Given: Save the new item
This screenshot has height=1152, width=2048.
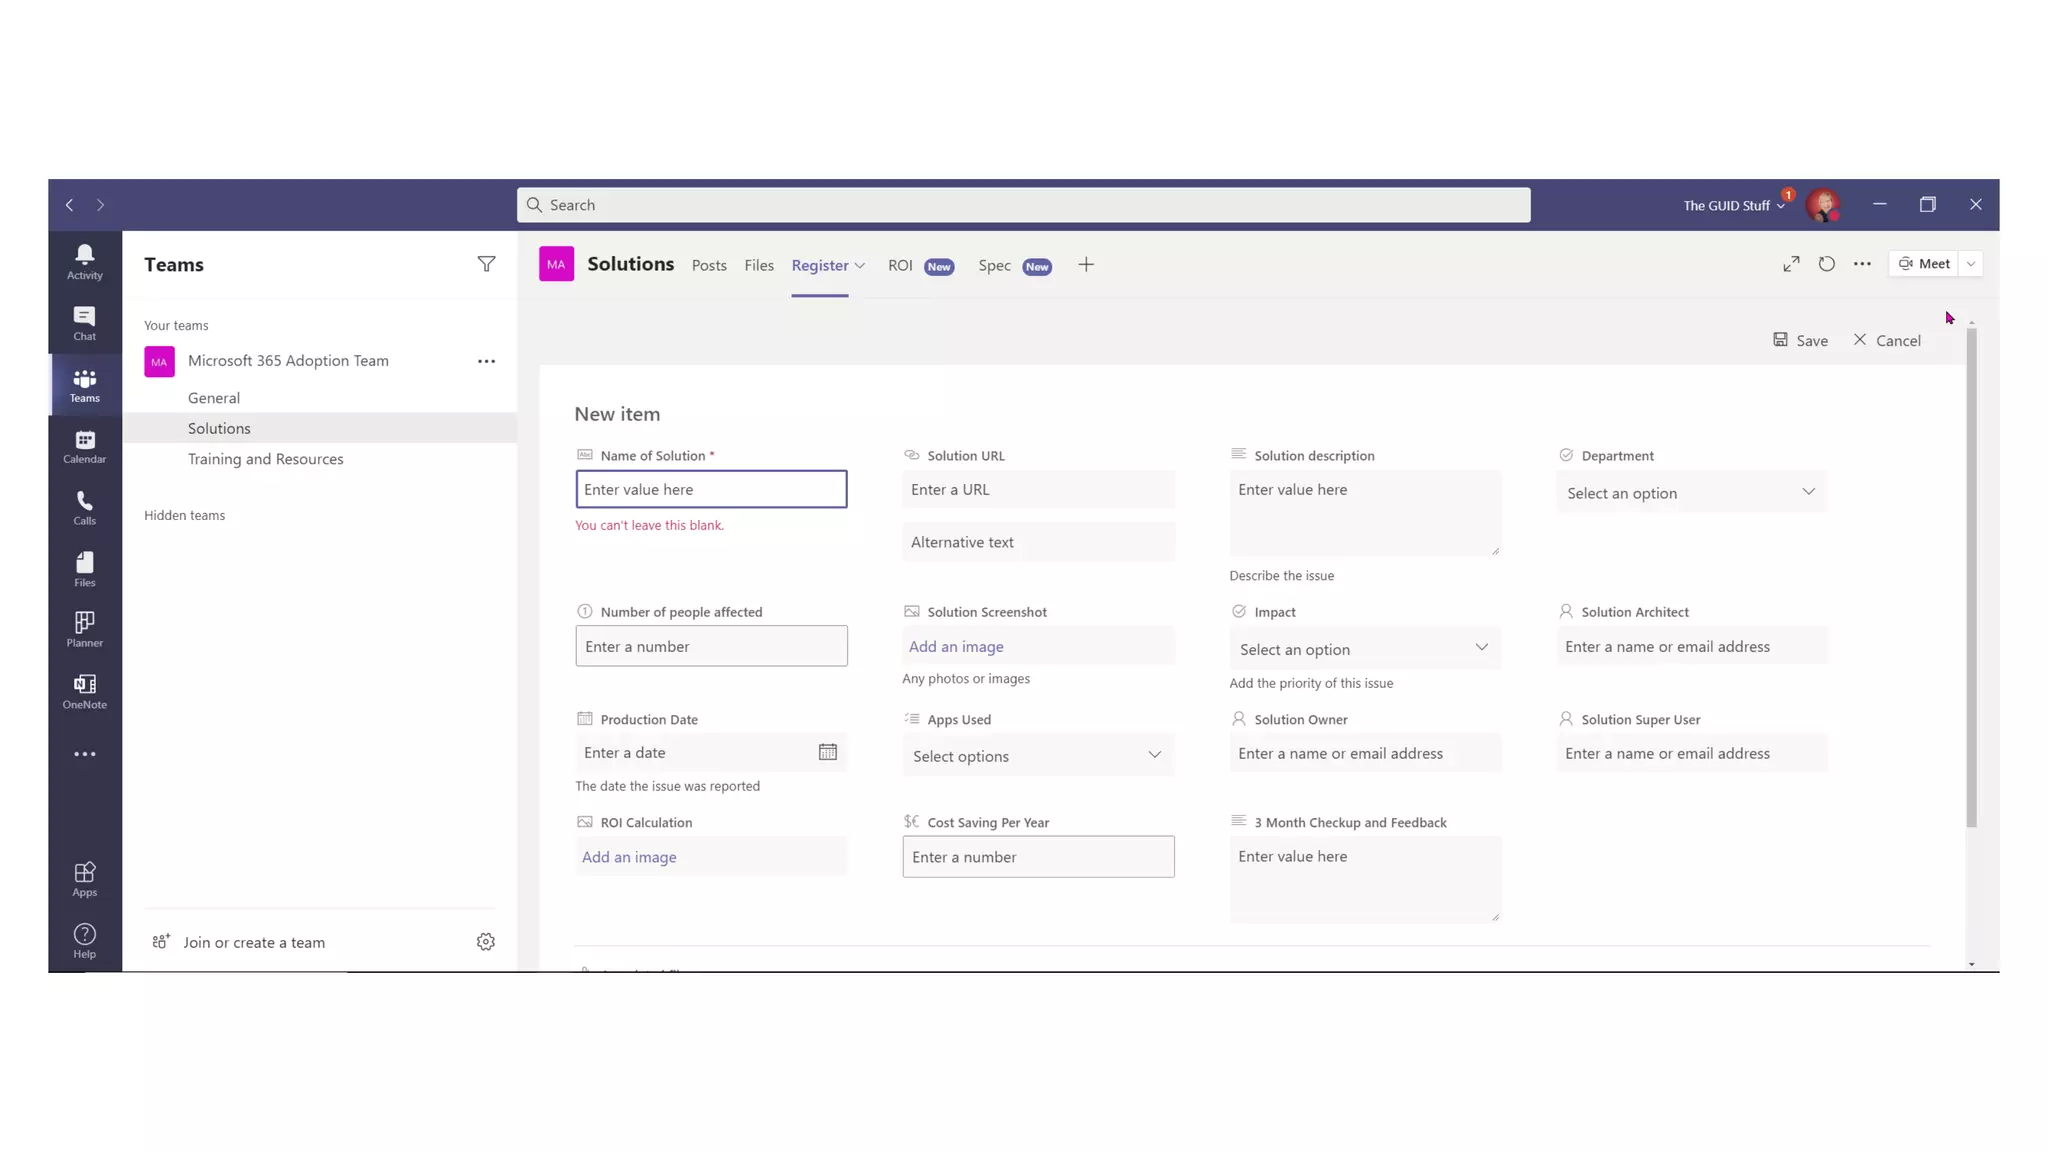Looking at the screenshot, I should (x=1800, y=340).
